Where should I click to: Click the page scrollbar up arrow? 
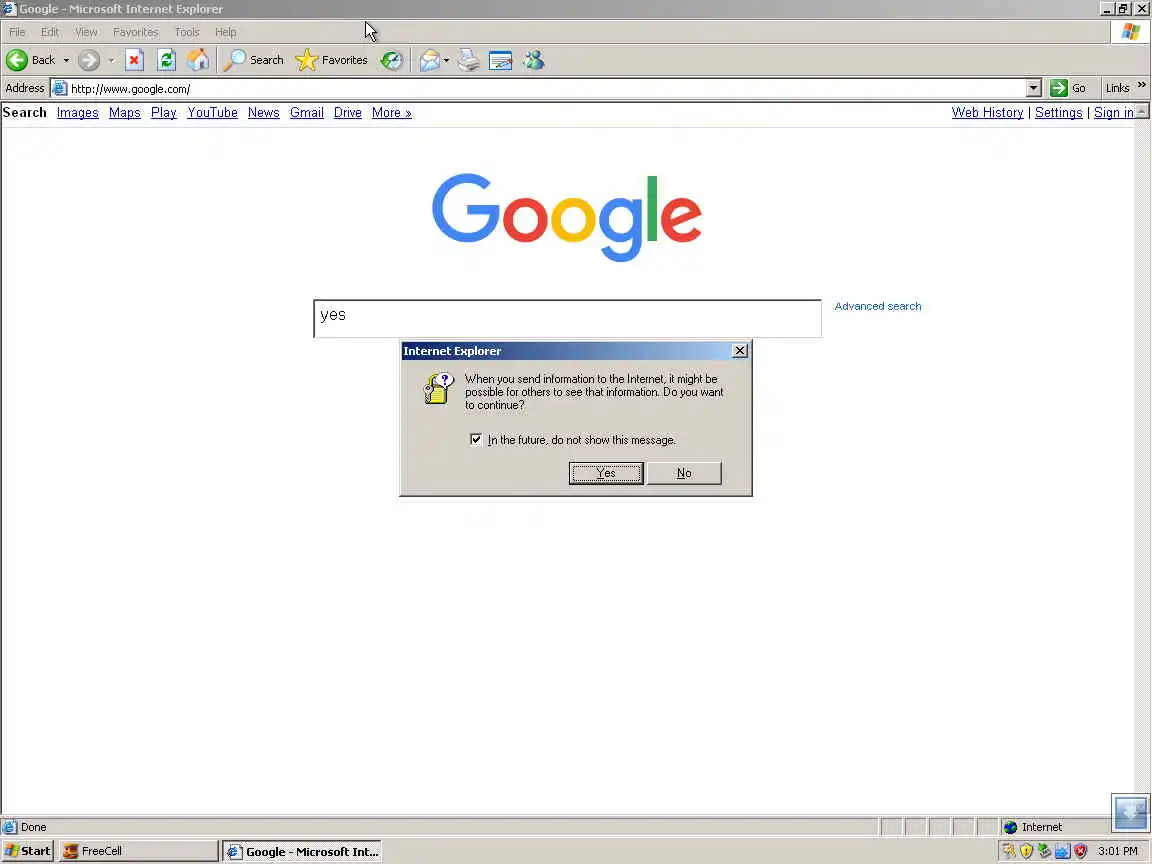point(1142,112)
